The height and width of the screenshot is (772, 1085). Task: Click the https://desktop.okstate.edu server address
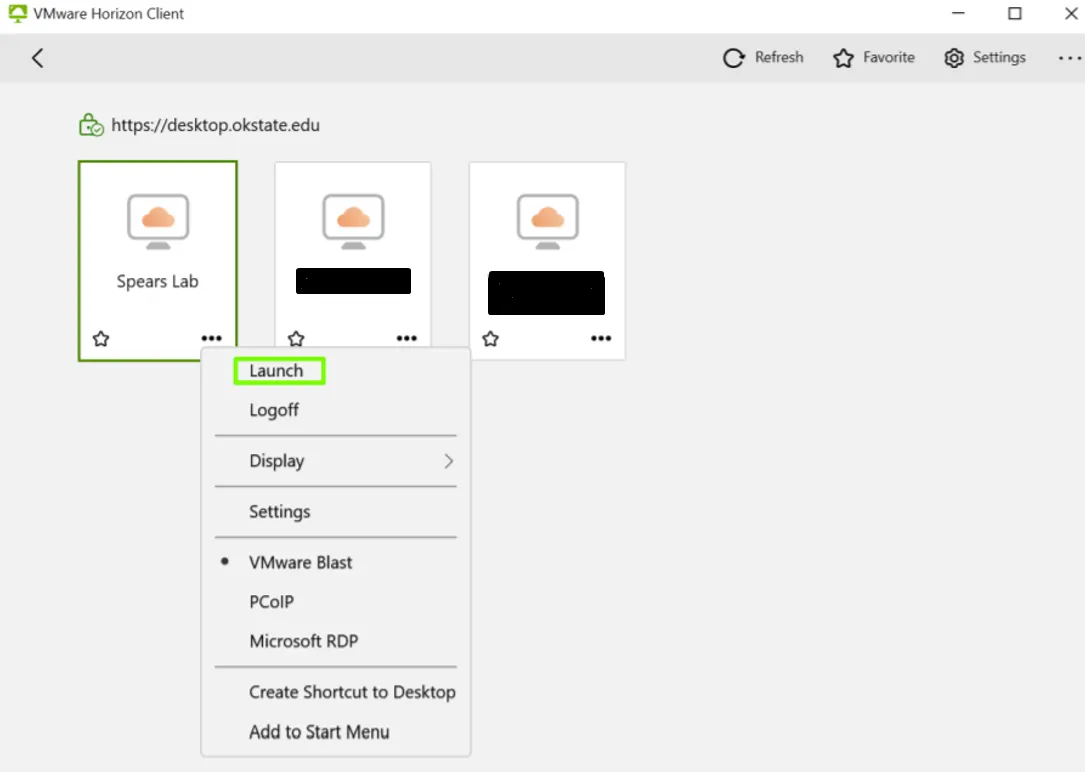pos(215,125)
